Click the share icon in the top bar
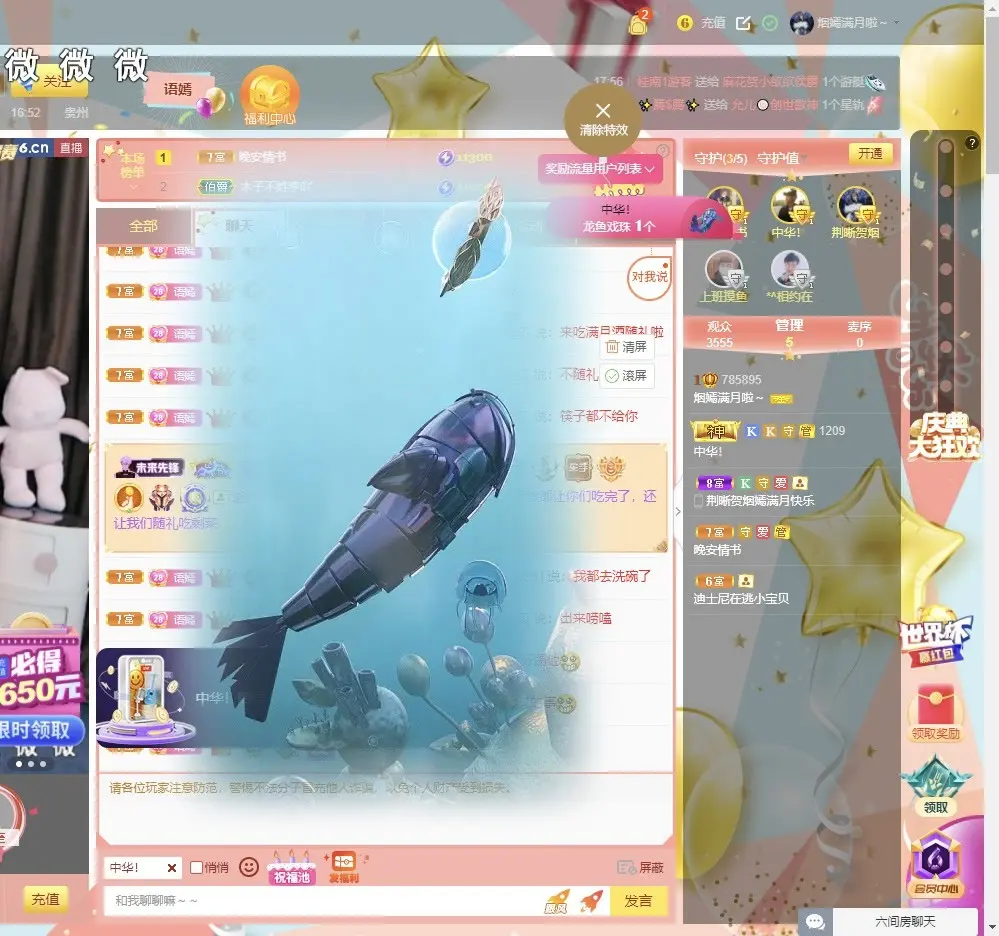Image resolution: width=999 pixels, height=936 pixels. tap(743, 23)
